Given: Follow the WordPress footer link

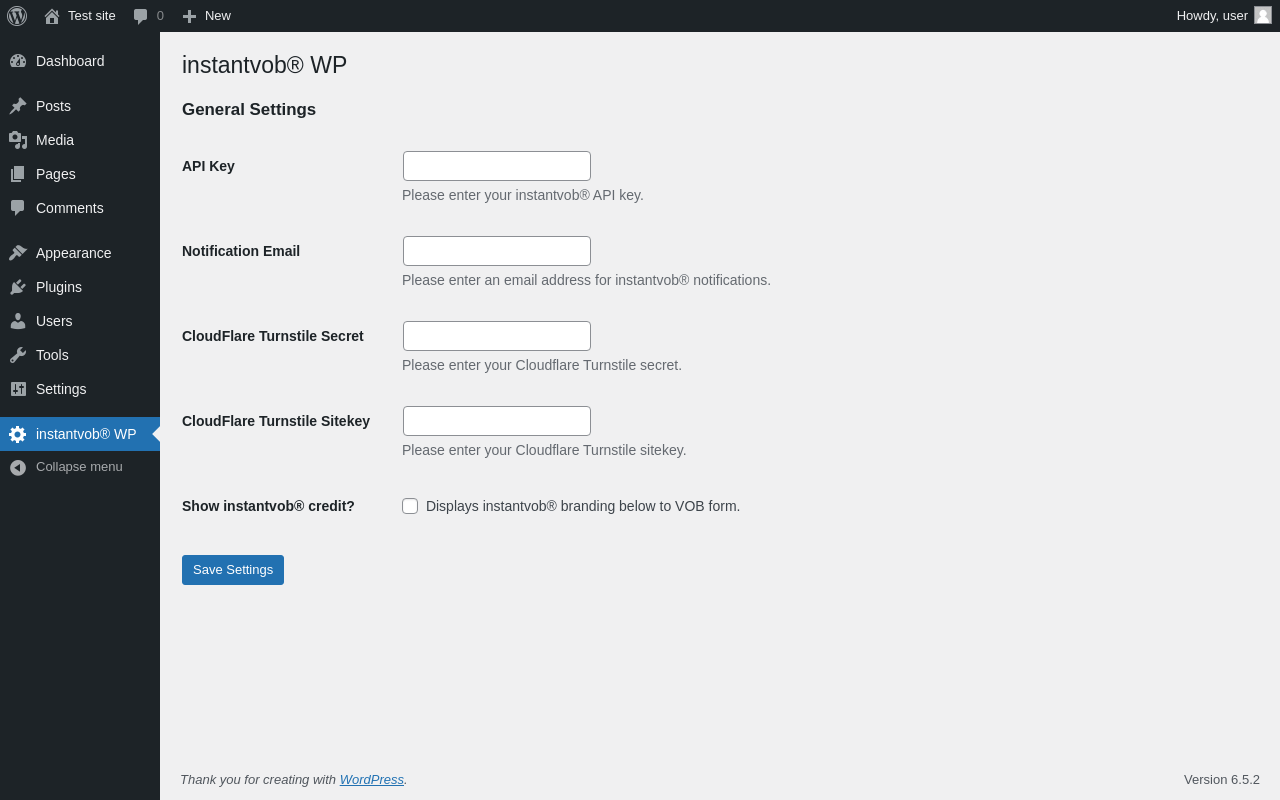Looking at the screenshot, I should coord(372,779).
